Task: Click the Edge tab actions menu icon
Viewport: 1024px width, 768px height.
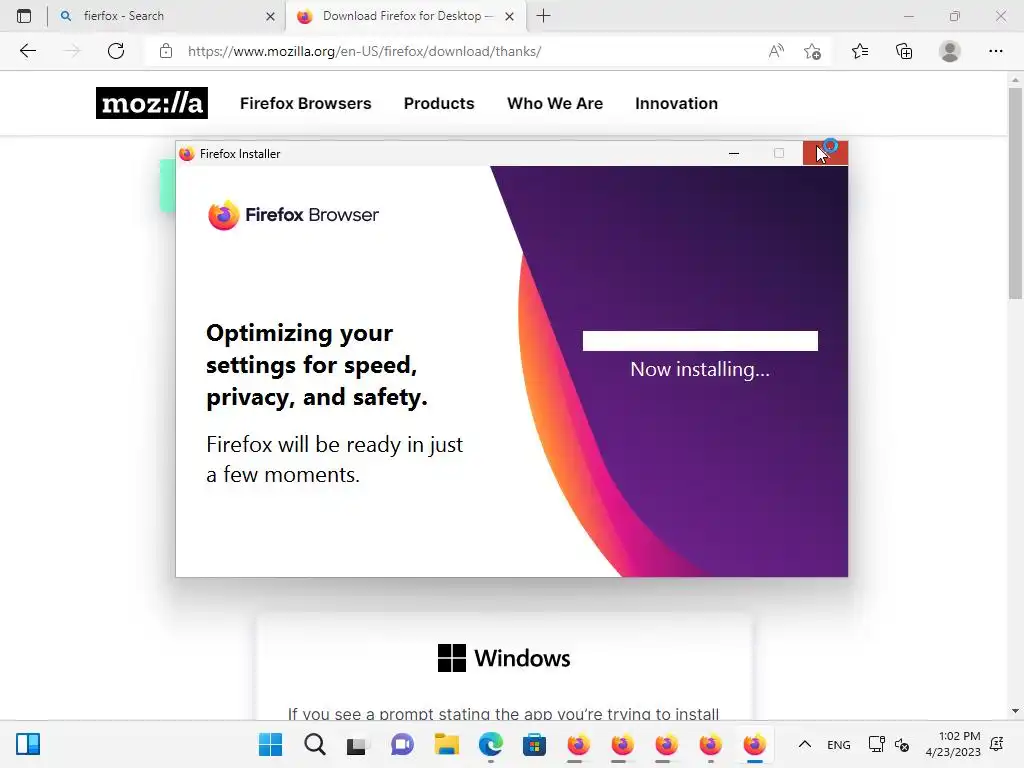Action: [x=24, y=16]
